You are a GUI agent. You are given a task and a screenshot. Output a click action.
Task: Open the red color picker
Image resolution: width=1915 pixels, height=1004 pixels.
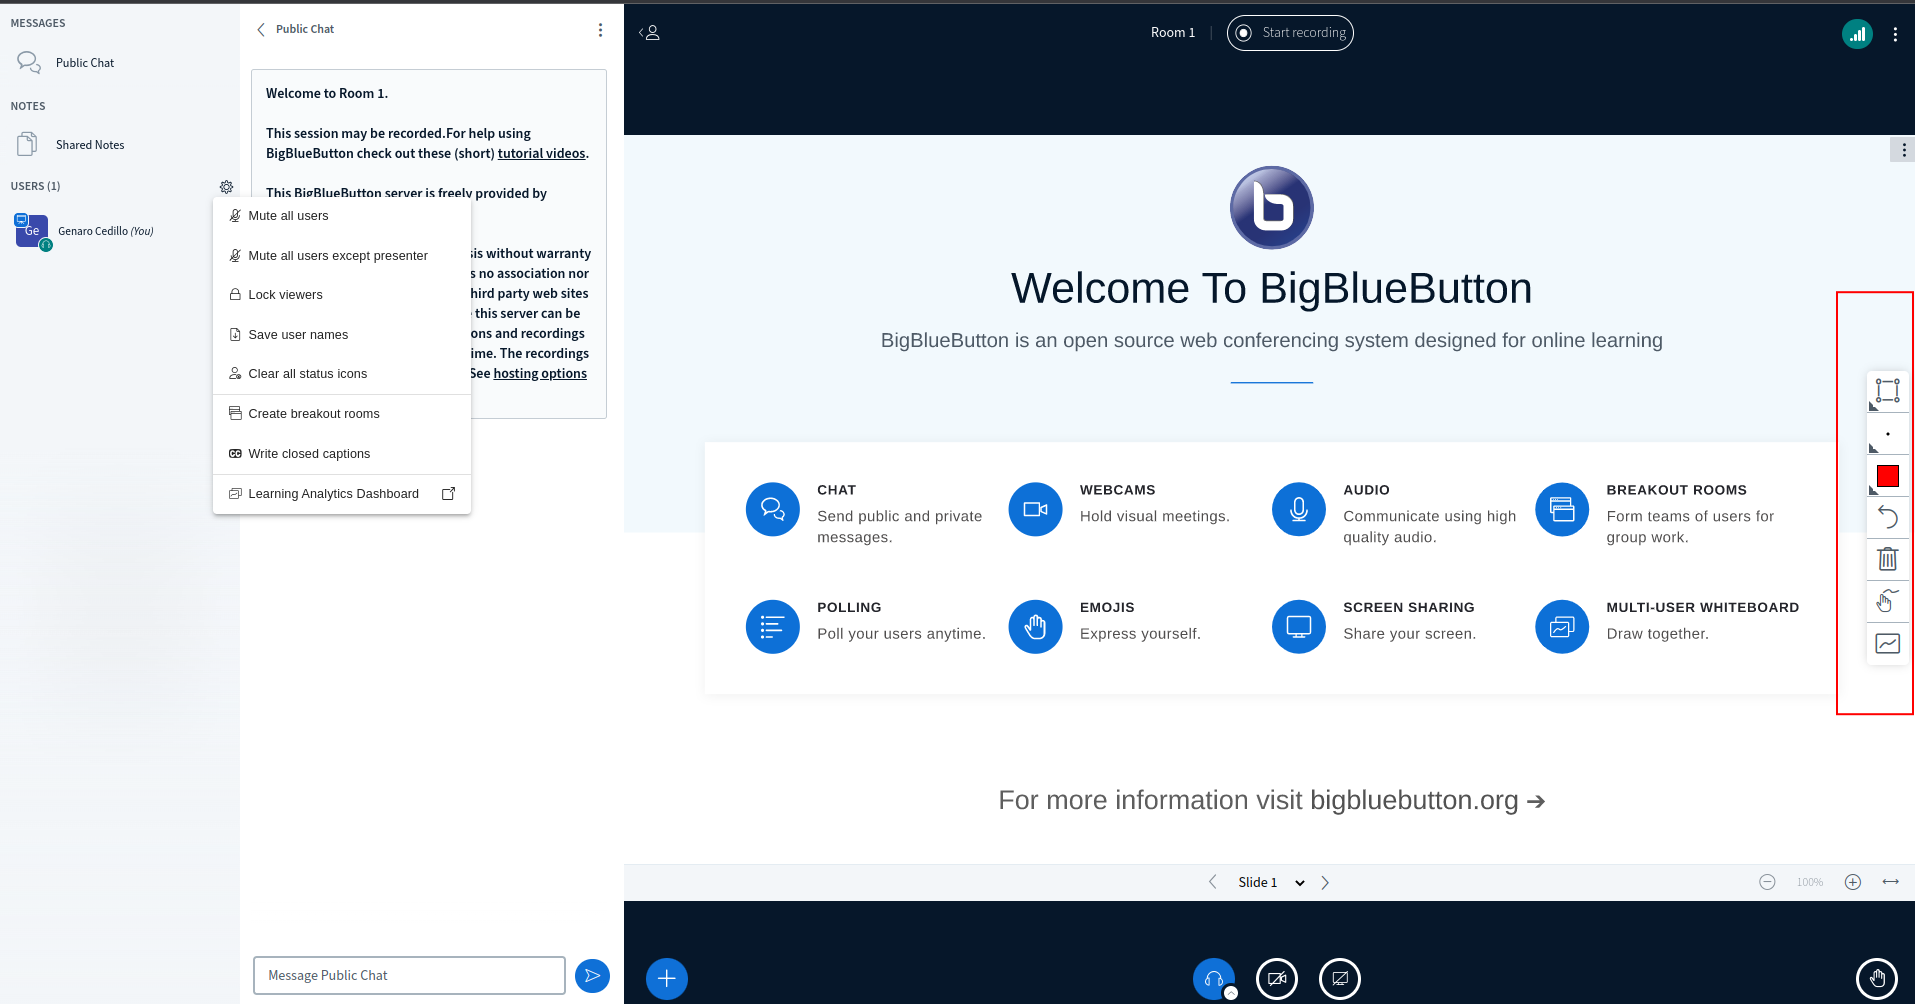1888,476
